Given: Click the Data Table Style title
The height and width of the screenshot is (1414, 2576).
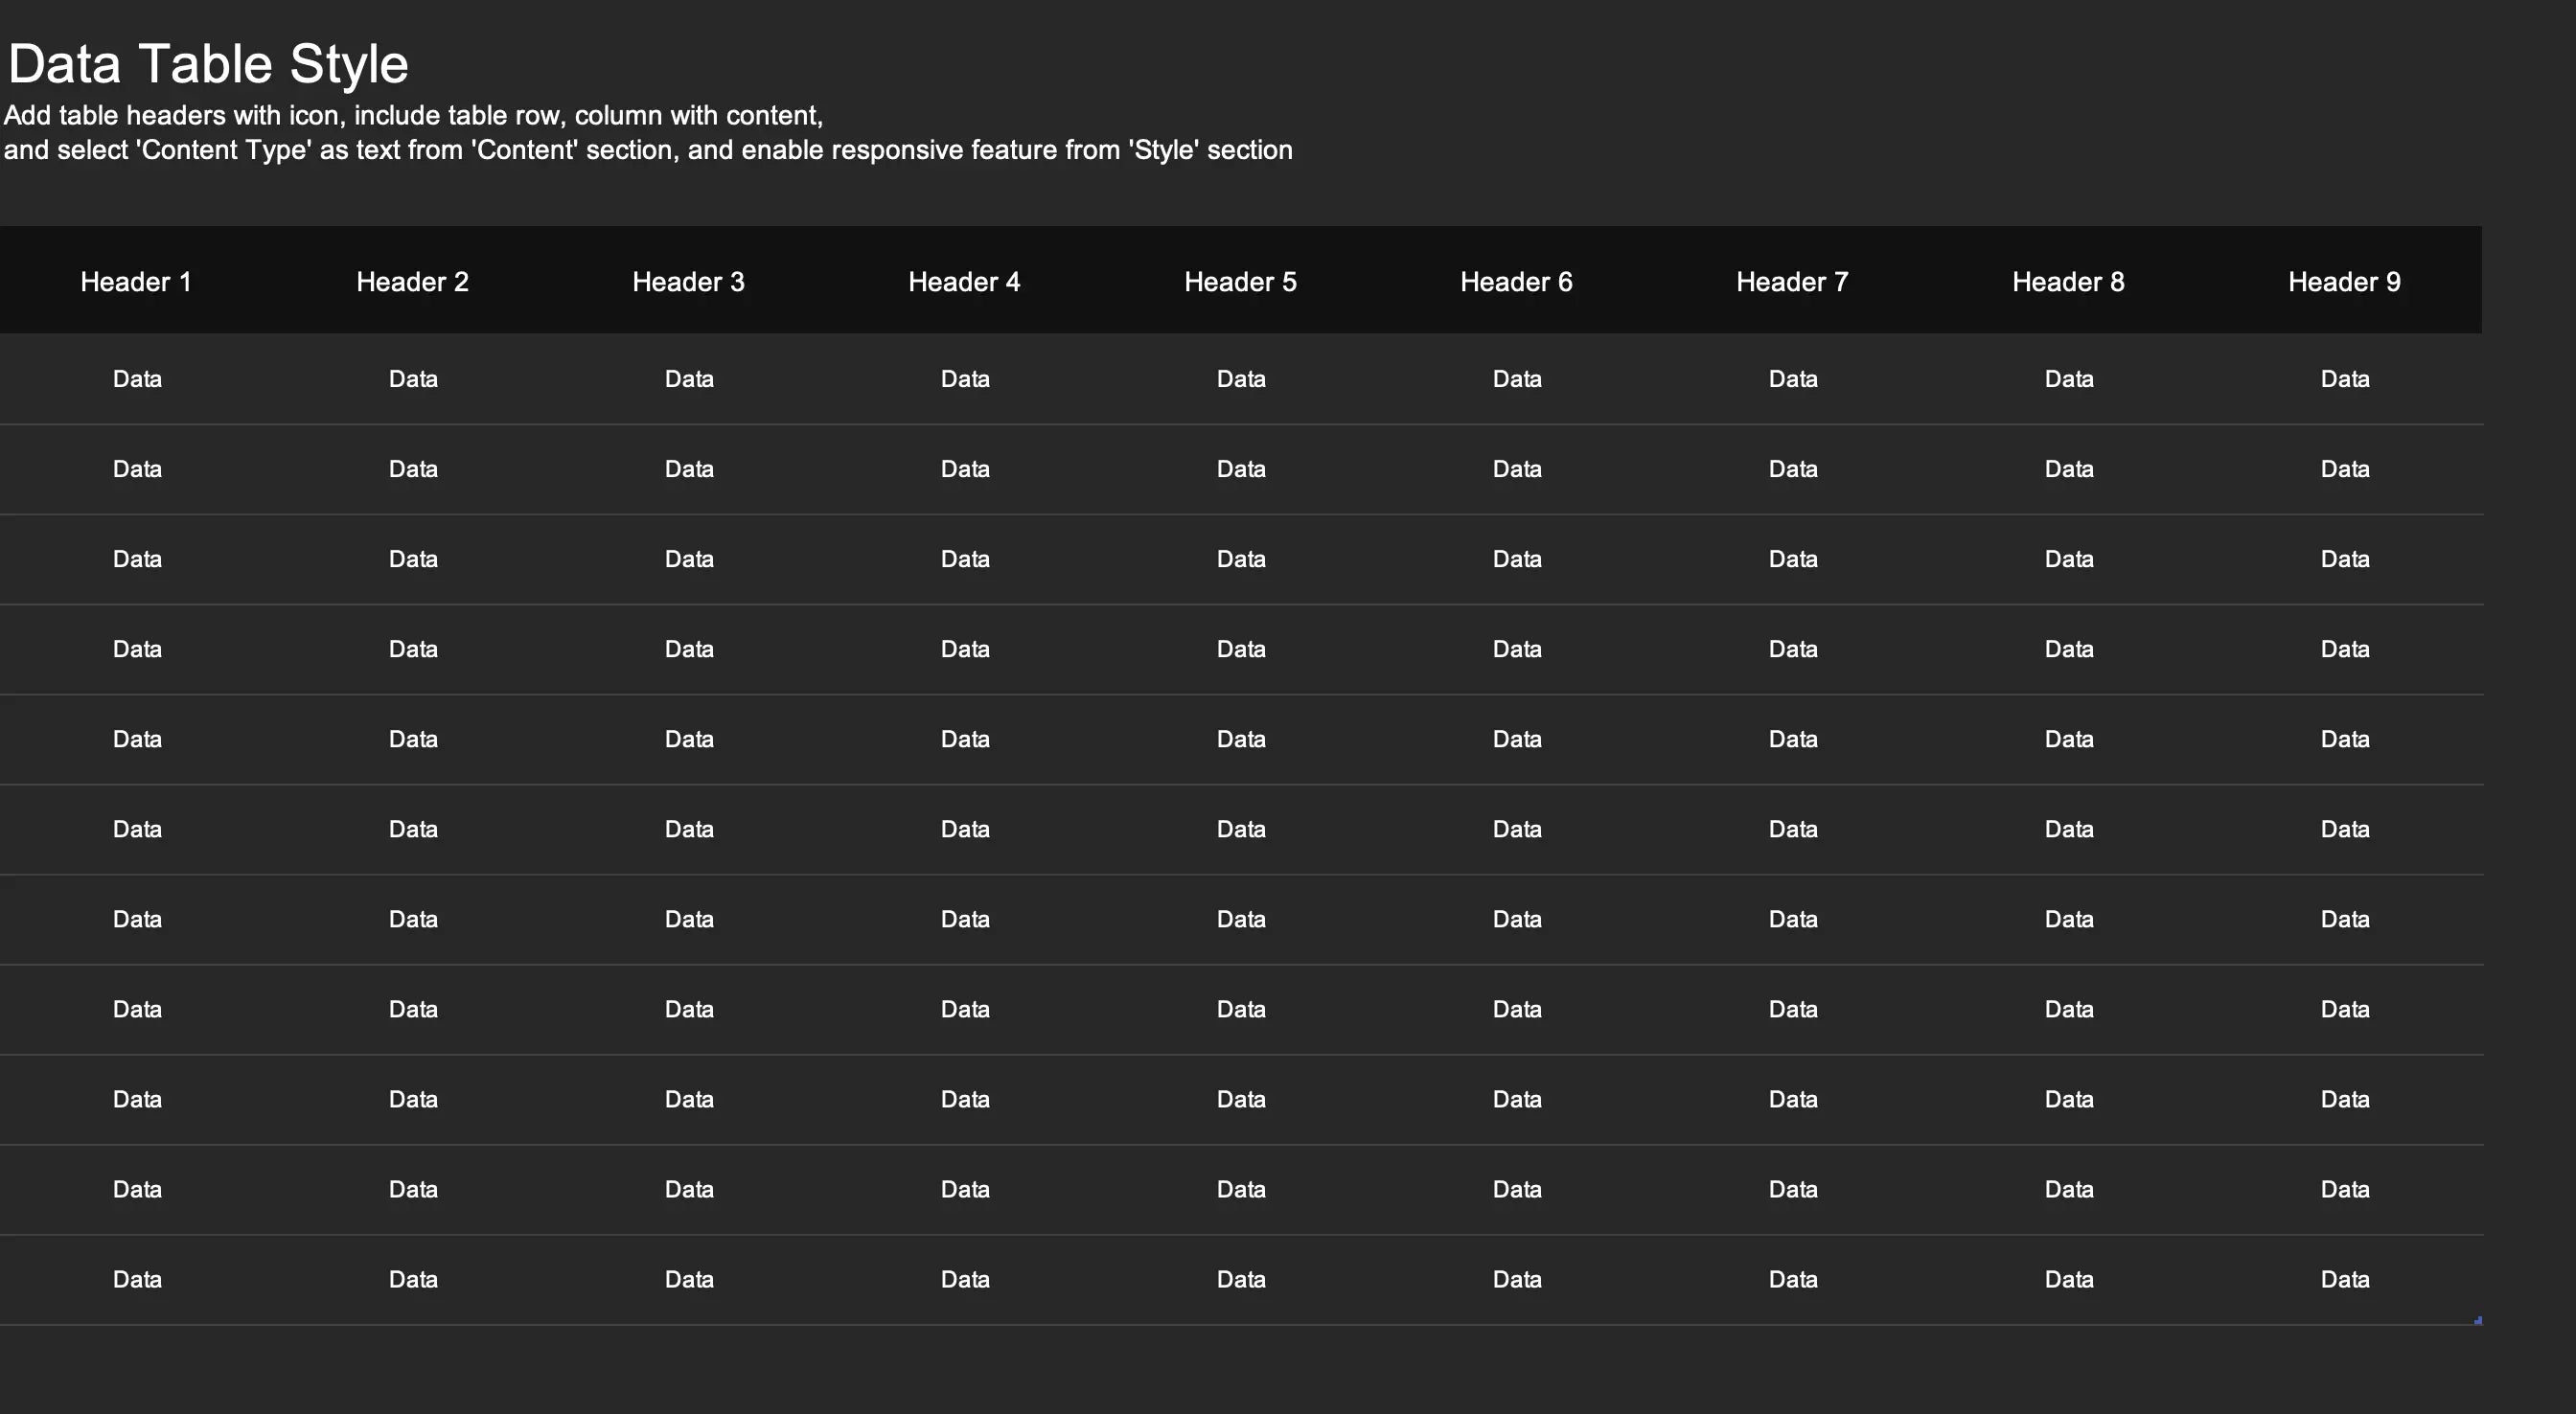Looking at the screenshot, I should click(208, 64).
